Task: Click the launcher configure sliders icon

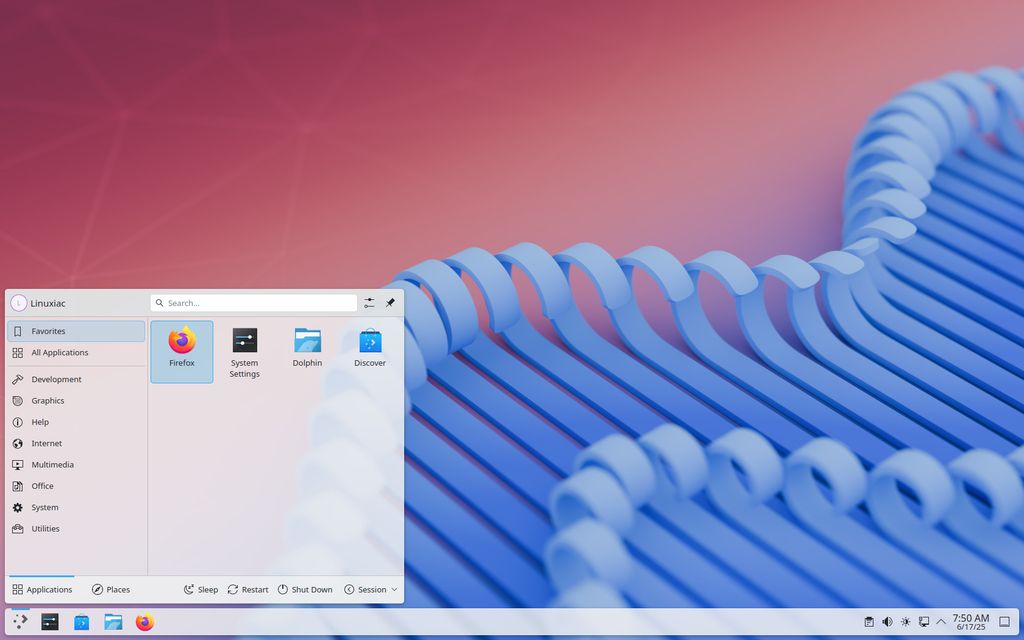Action: [x=370, y=303]
